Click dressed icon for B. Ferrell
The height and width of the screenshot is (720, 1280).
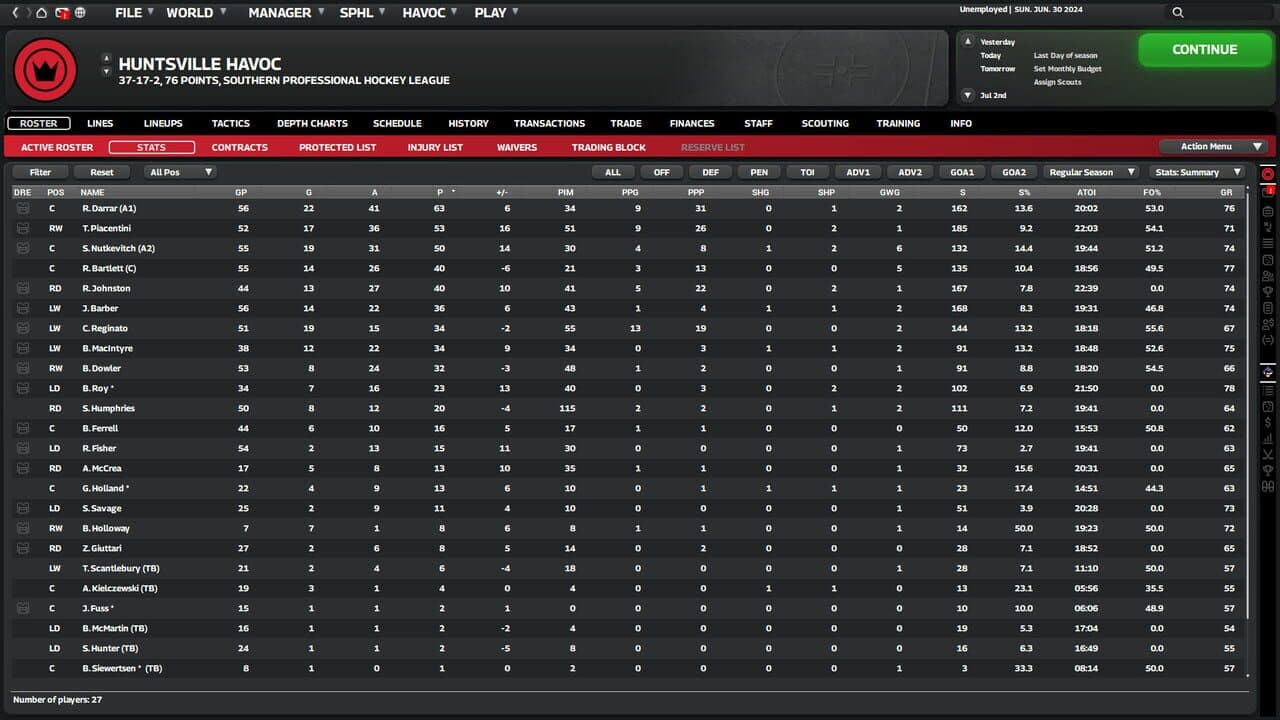(22, 428)
